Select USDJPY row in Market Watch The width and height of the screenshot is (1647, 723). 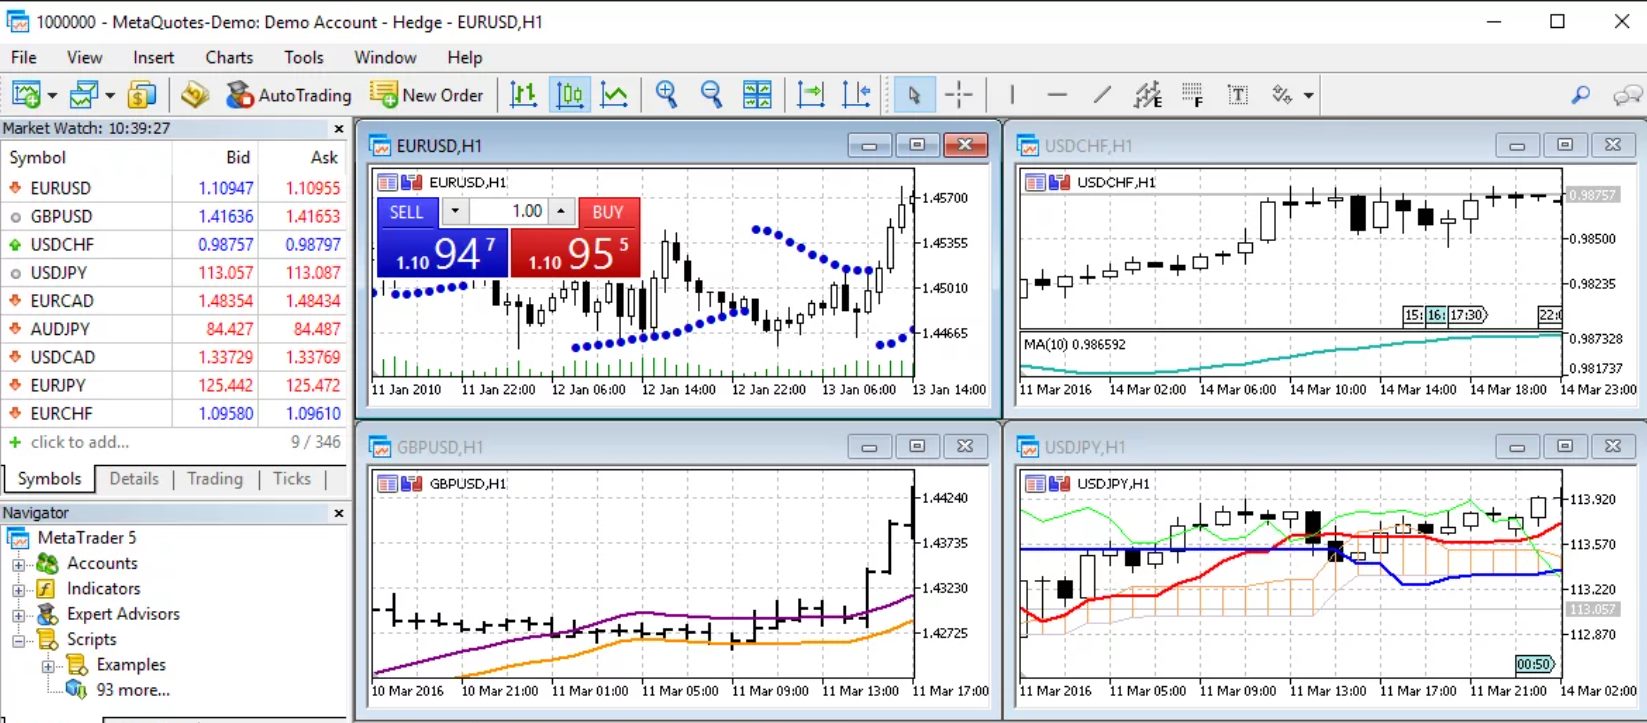(x=174, y=272)
